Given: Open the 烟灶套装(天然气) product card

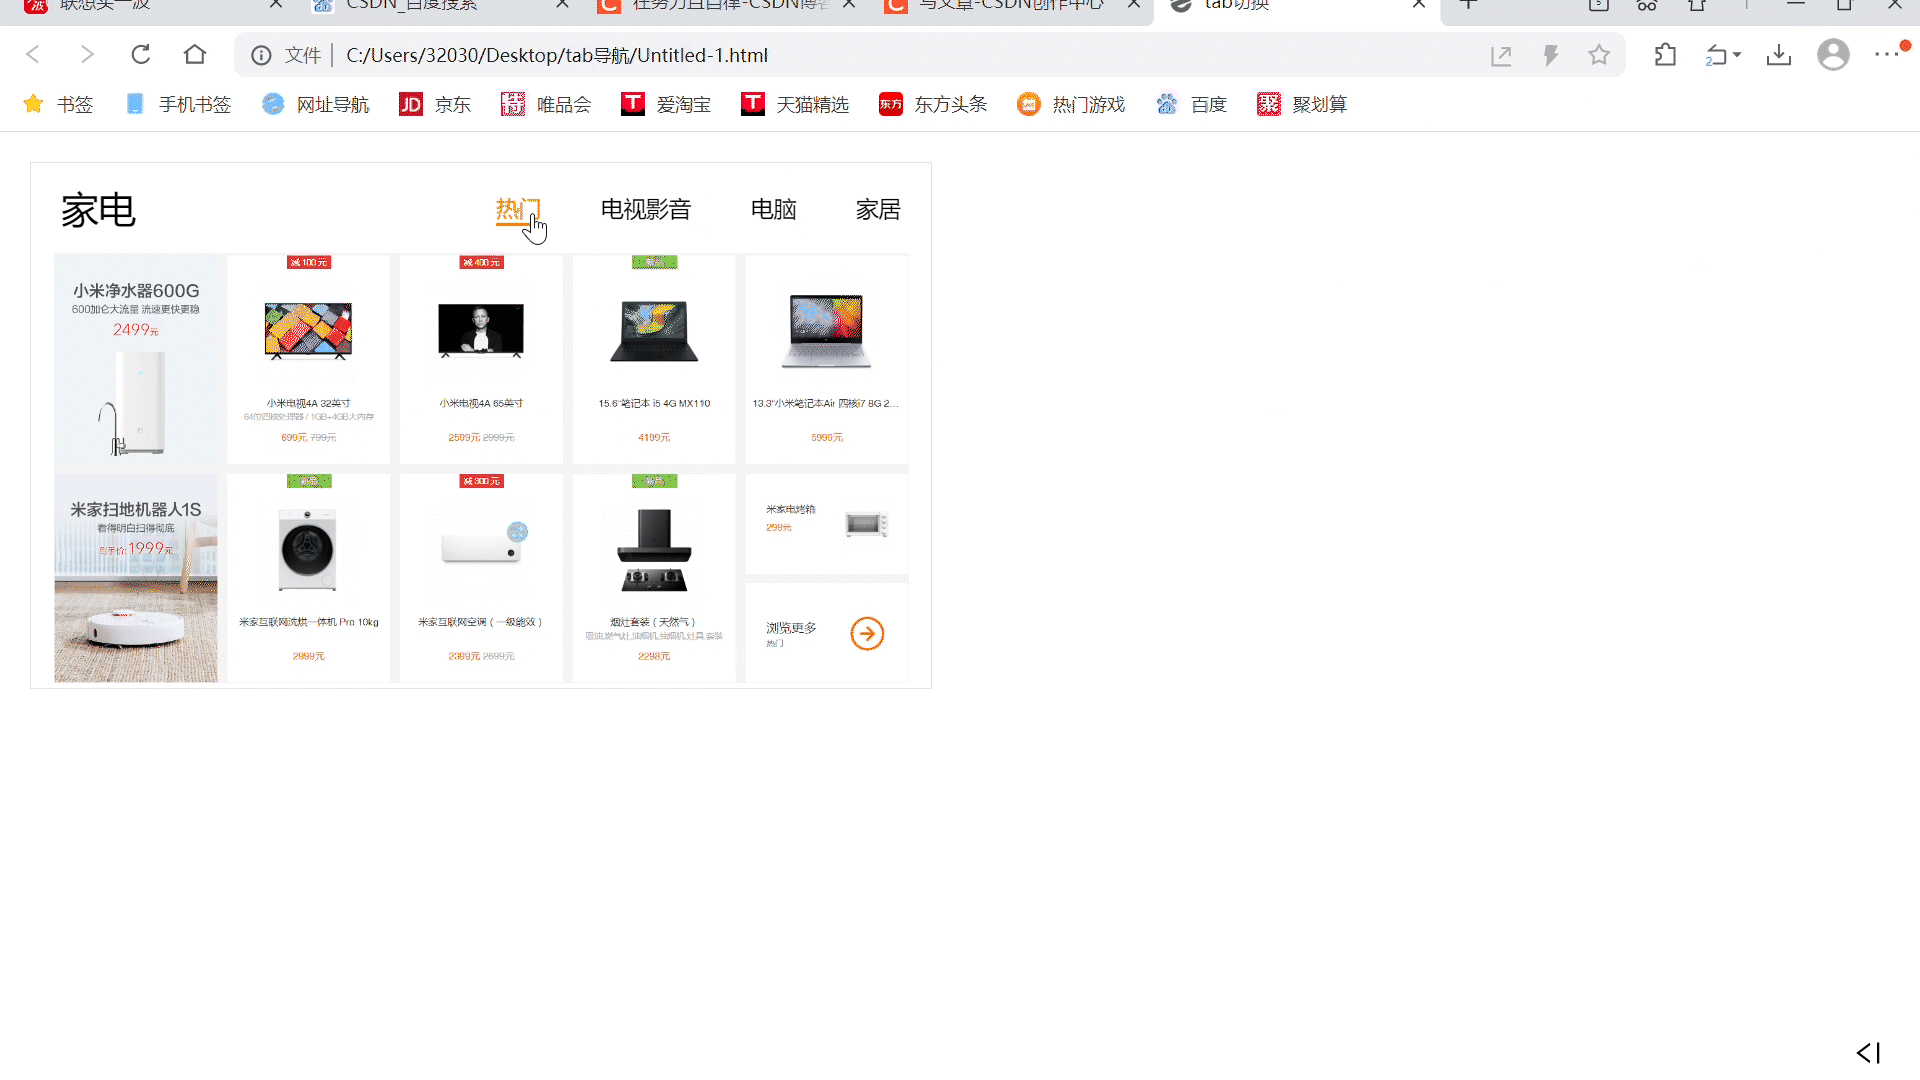Looking at the screenshot, I should click(x=654, y=578).
